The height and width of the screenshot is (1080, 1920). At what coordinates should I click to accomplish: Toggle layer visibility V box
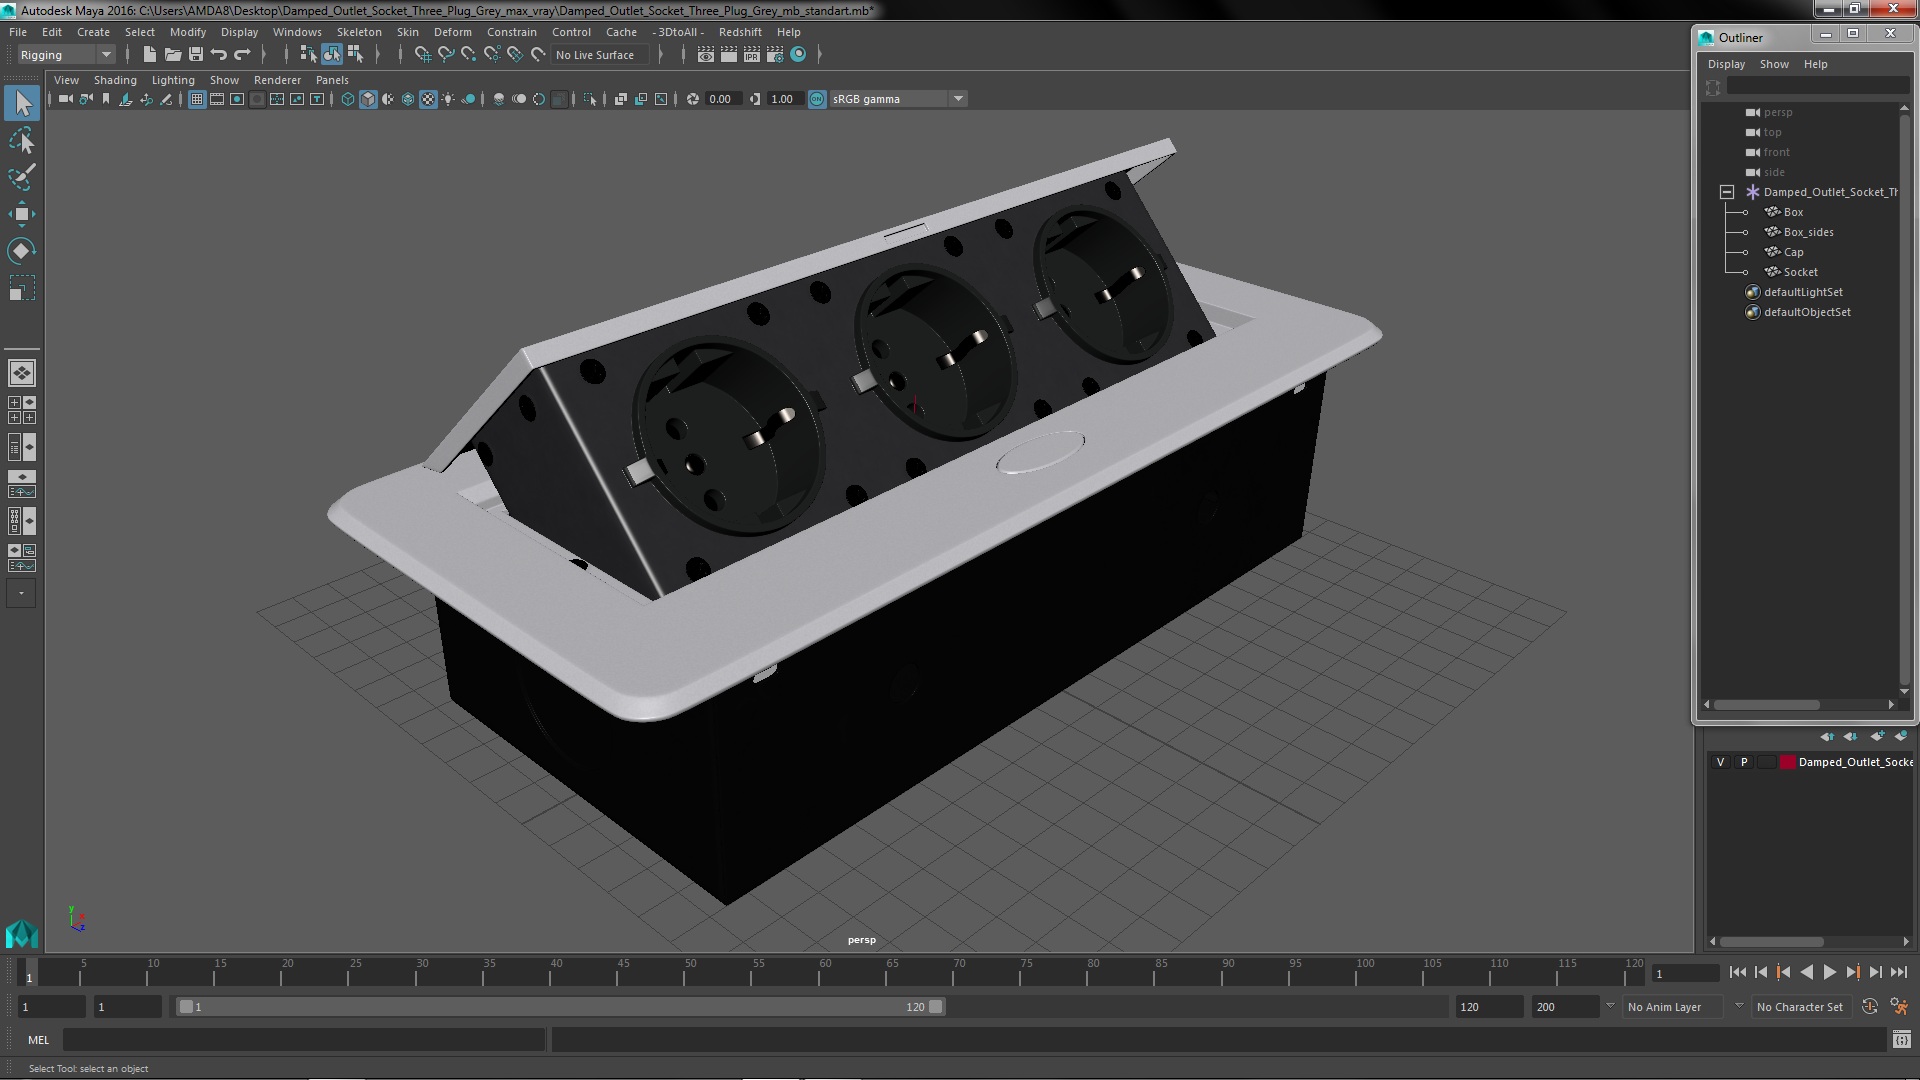(x=1720, y=762)
